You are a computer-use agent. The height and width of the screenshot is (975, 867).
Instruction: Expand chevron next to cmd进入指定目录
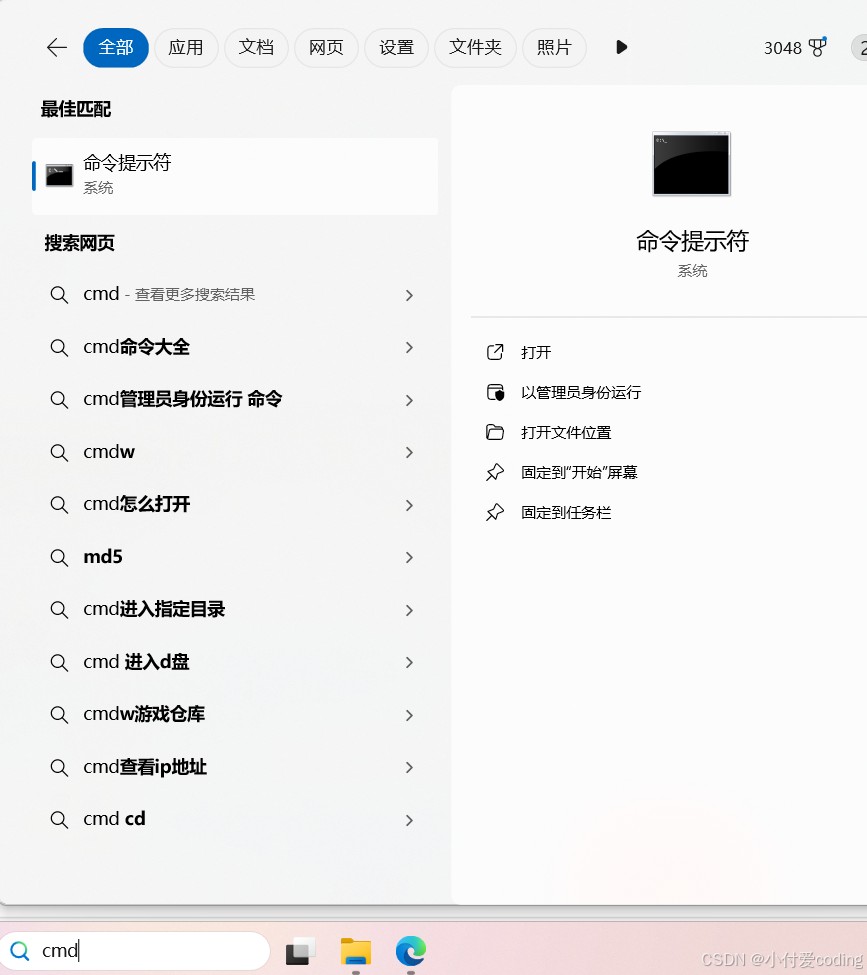tap(409, 610)
